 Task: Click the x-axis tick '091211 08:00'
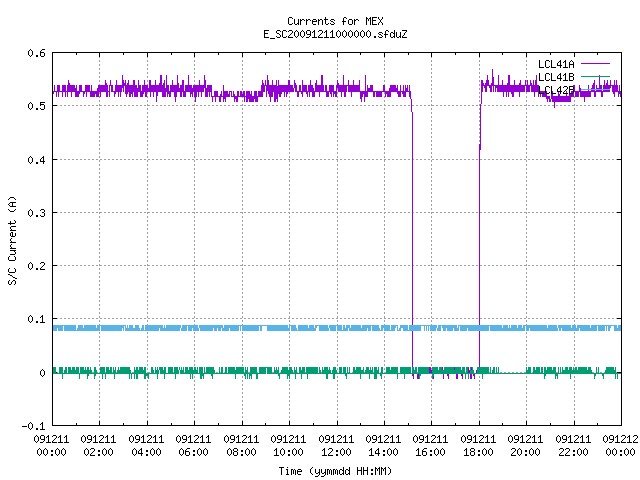point(241,446)
